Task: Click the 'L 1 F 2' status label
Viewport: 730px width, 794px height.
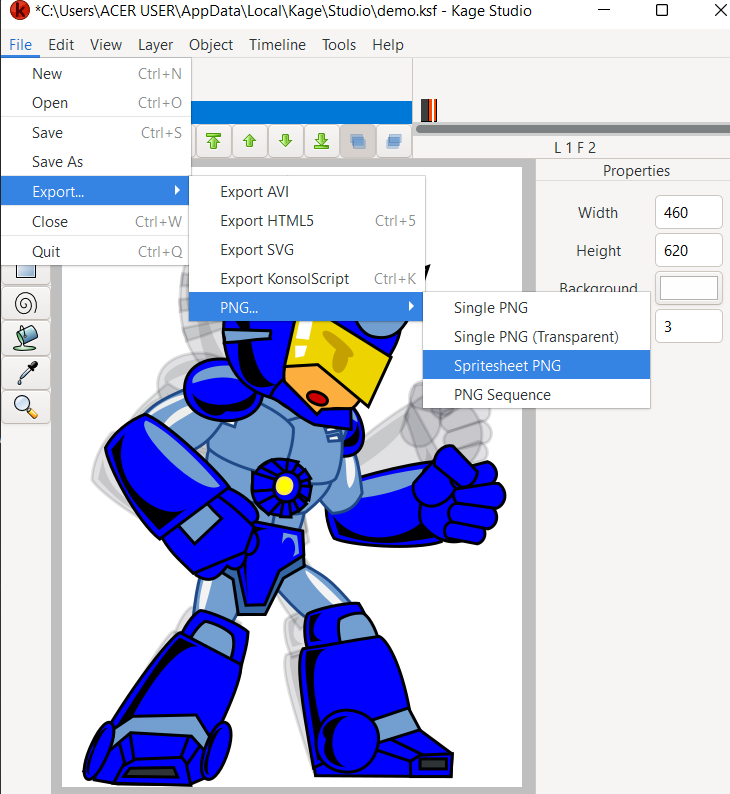Action: (575, 148)
